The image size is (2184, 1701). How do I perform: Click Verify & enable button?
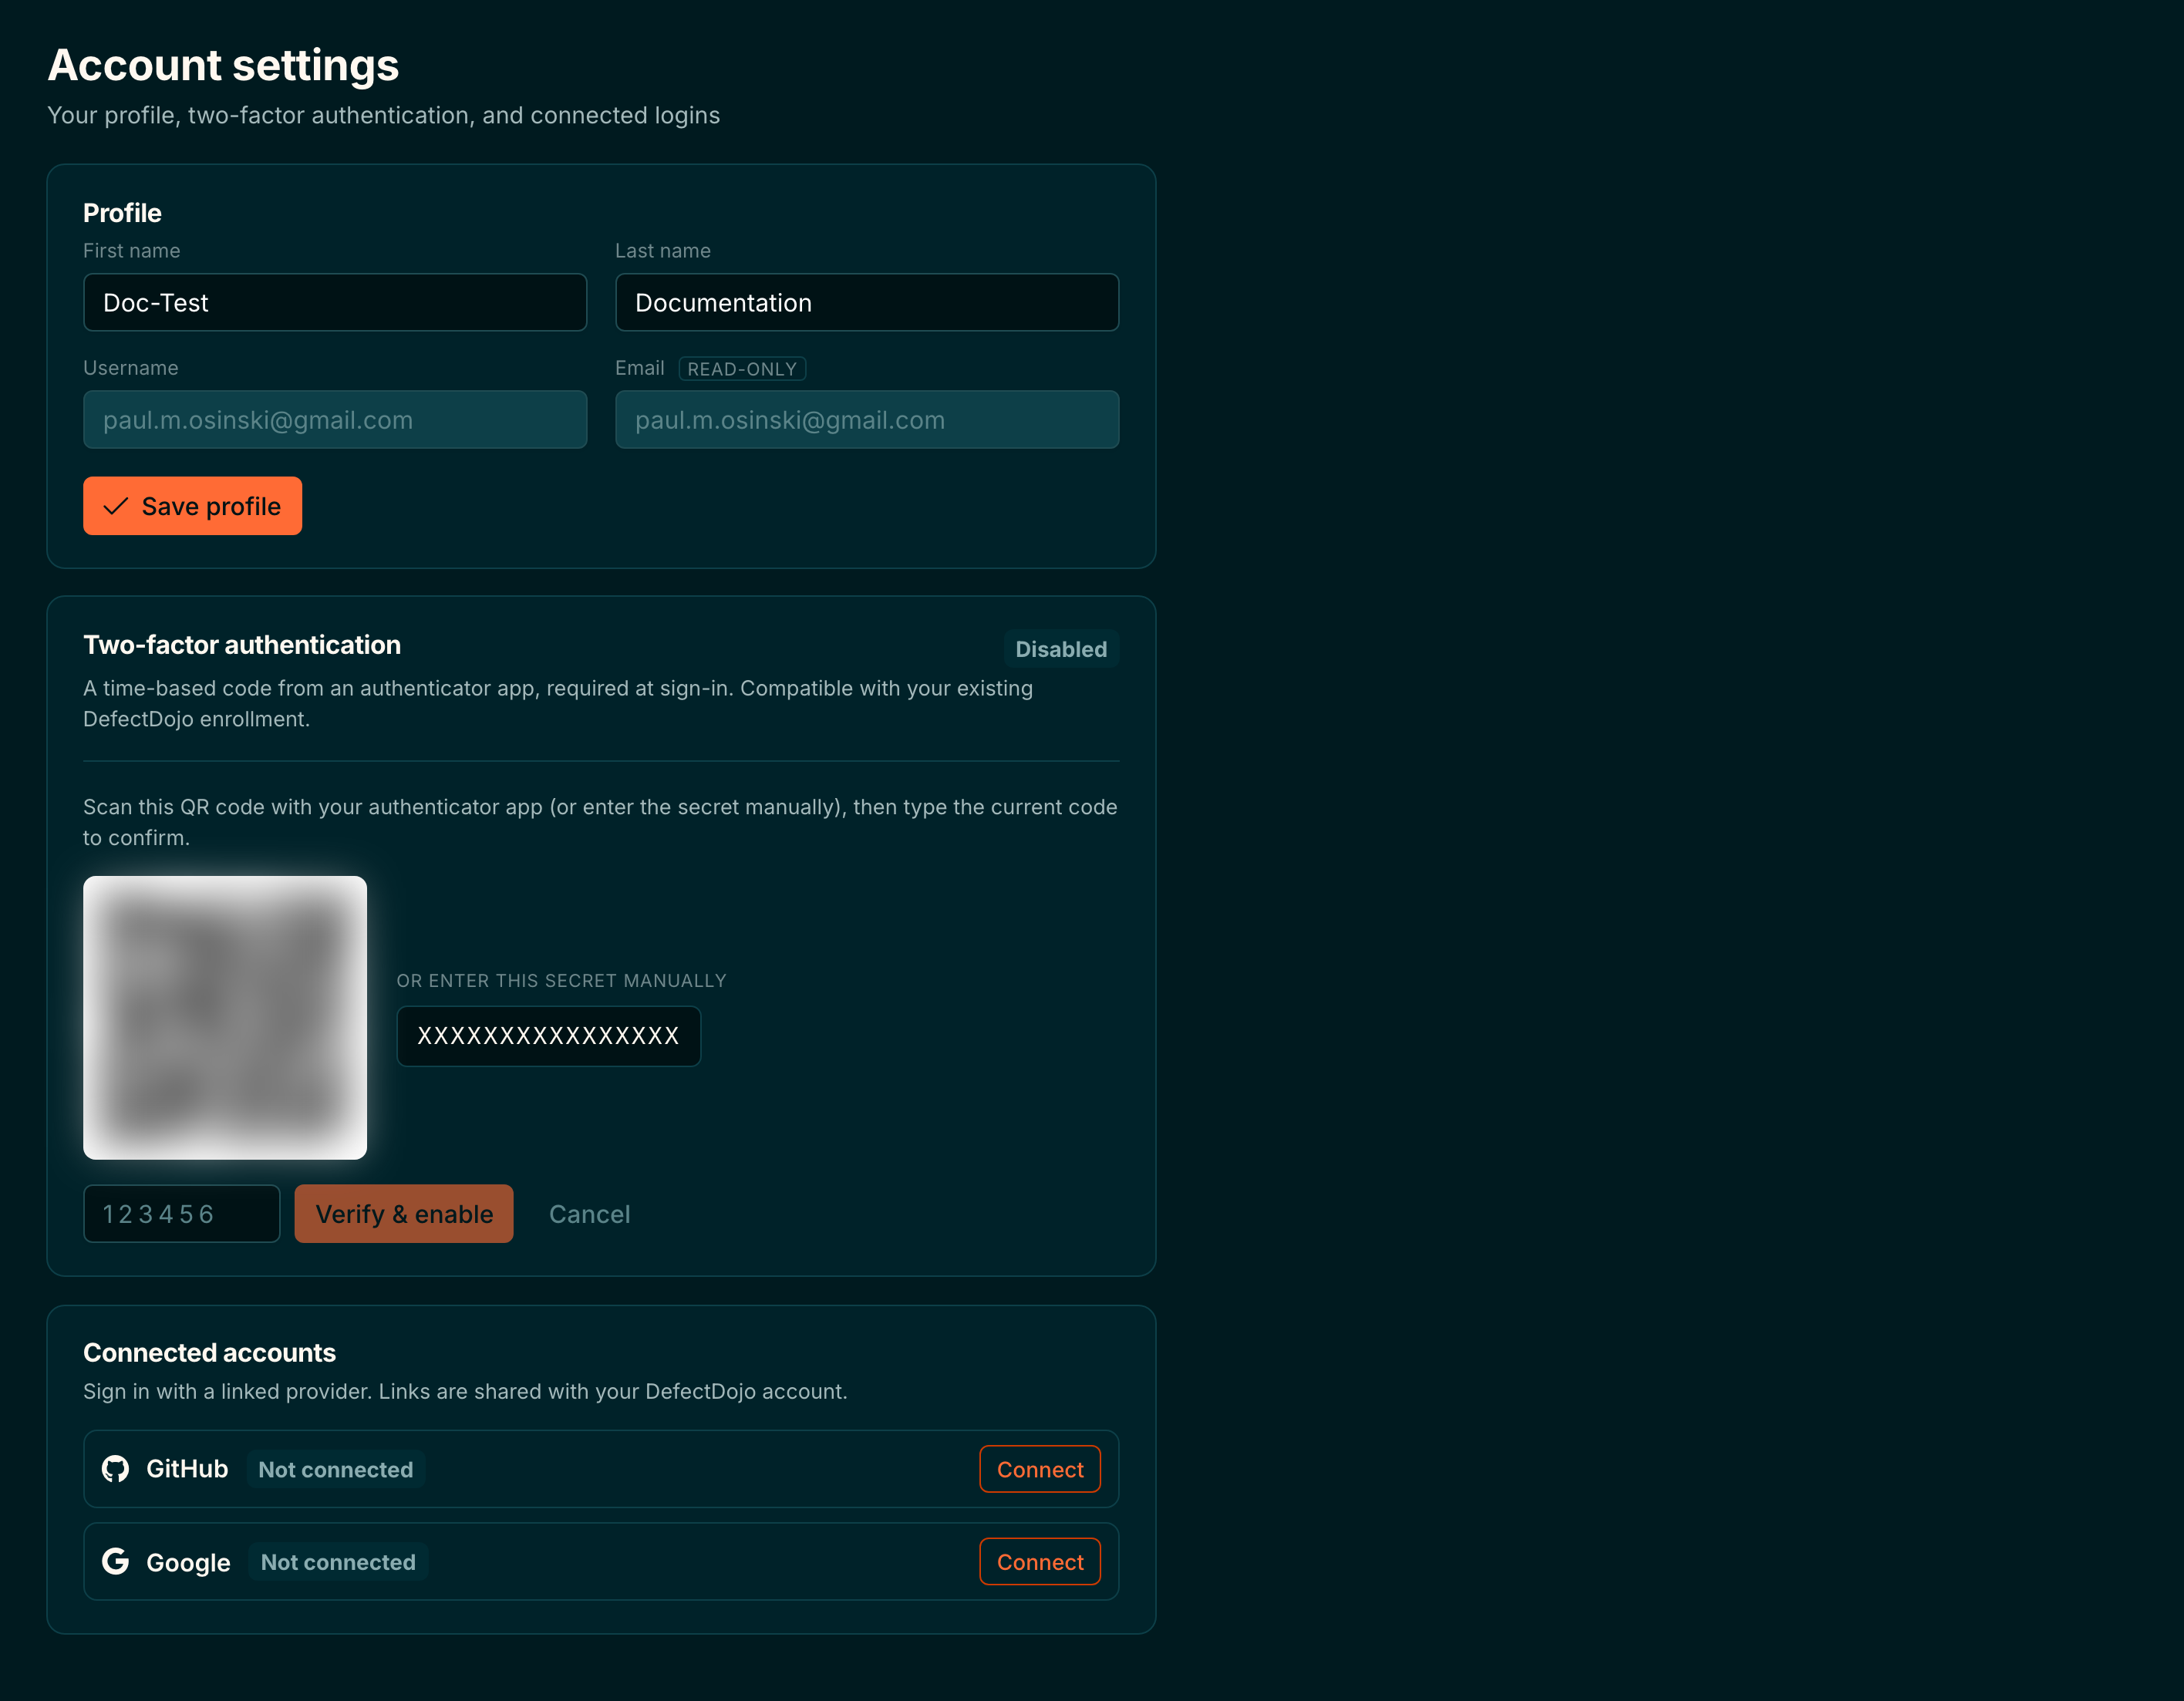[x=404, y=1214]
